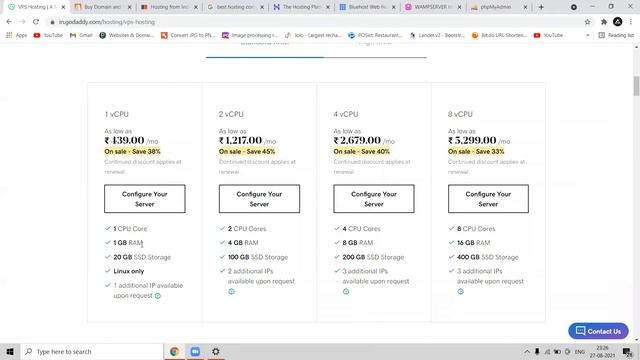640x360 pixels.
Task: Bookmark this page with the star icon
Action: (587, 22)
